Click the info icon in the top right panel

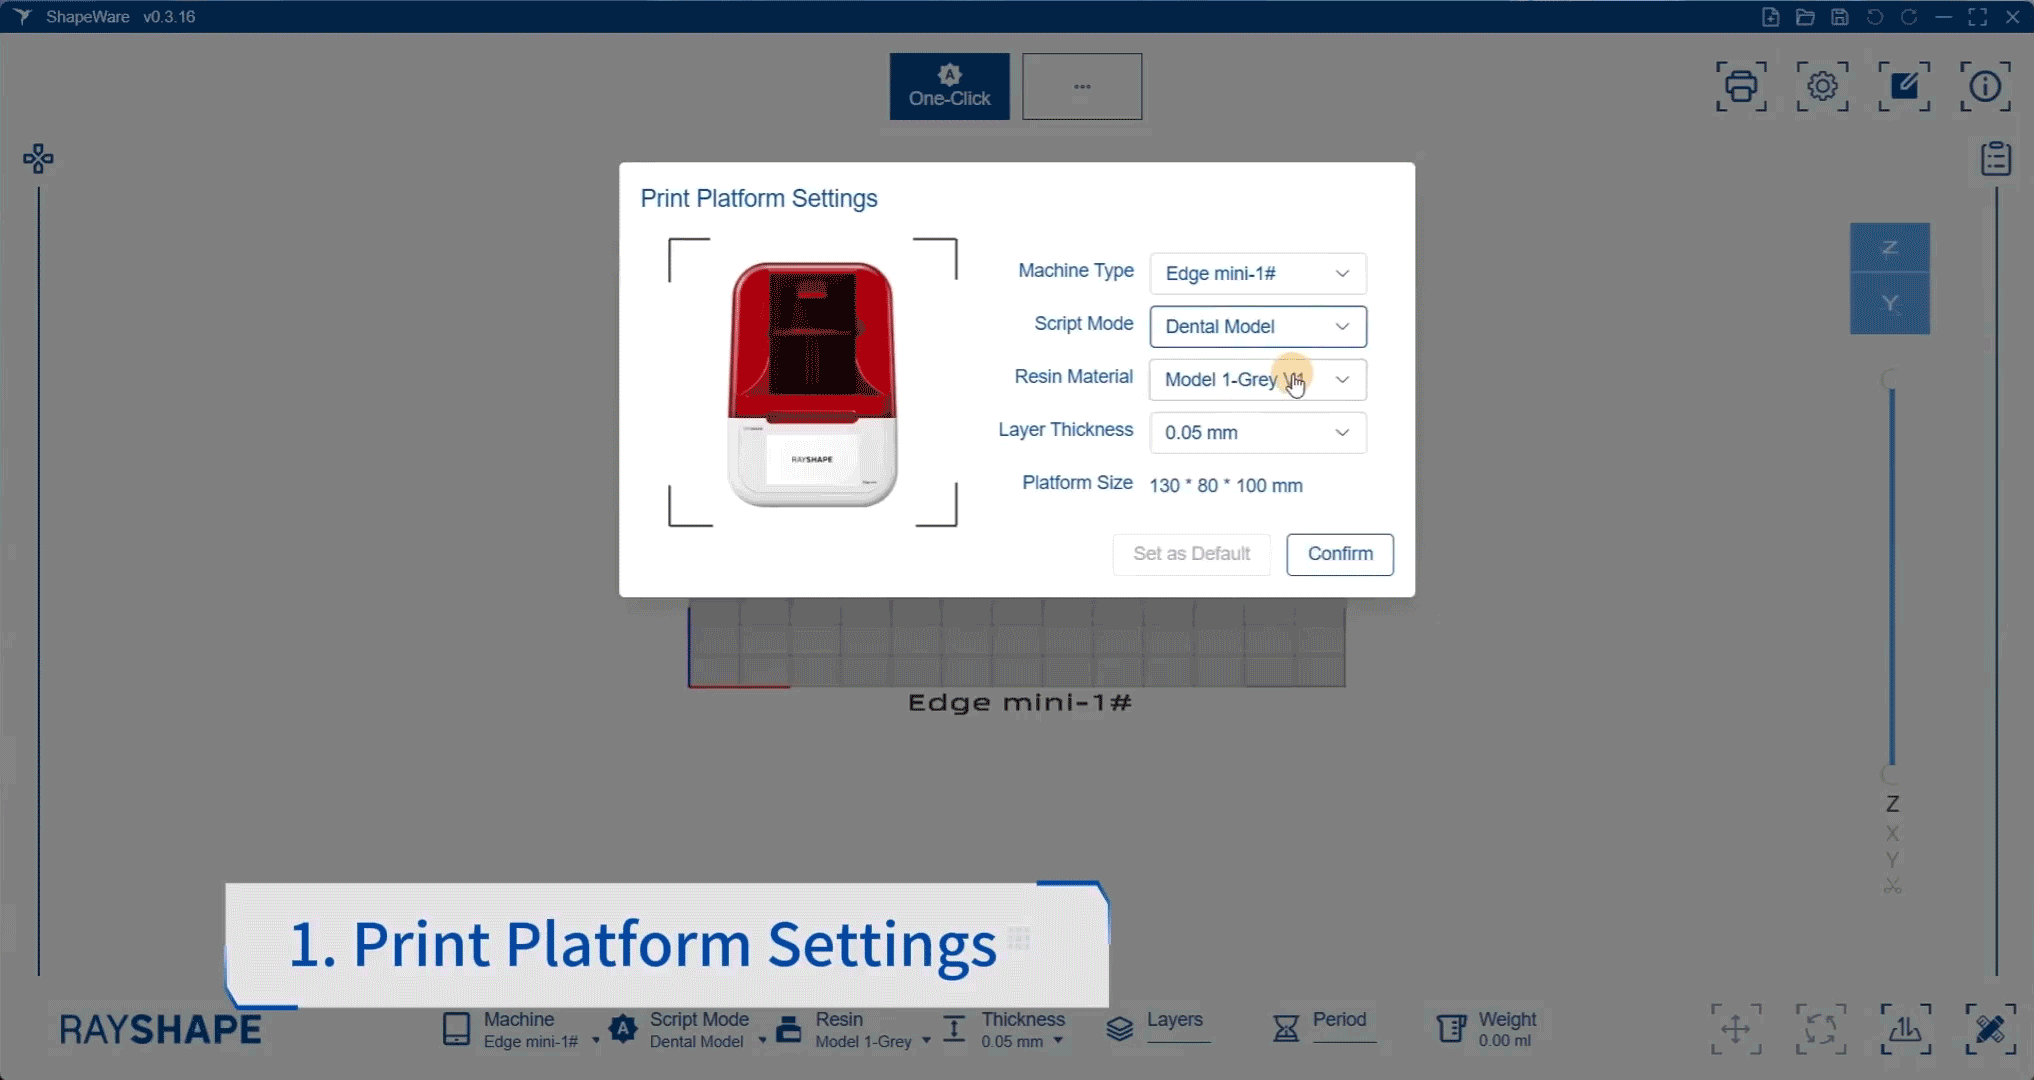(x=1985, y=87)
